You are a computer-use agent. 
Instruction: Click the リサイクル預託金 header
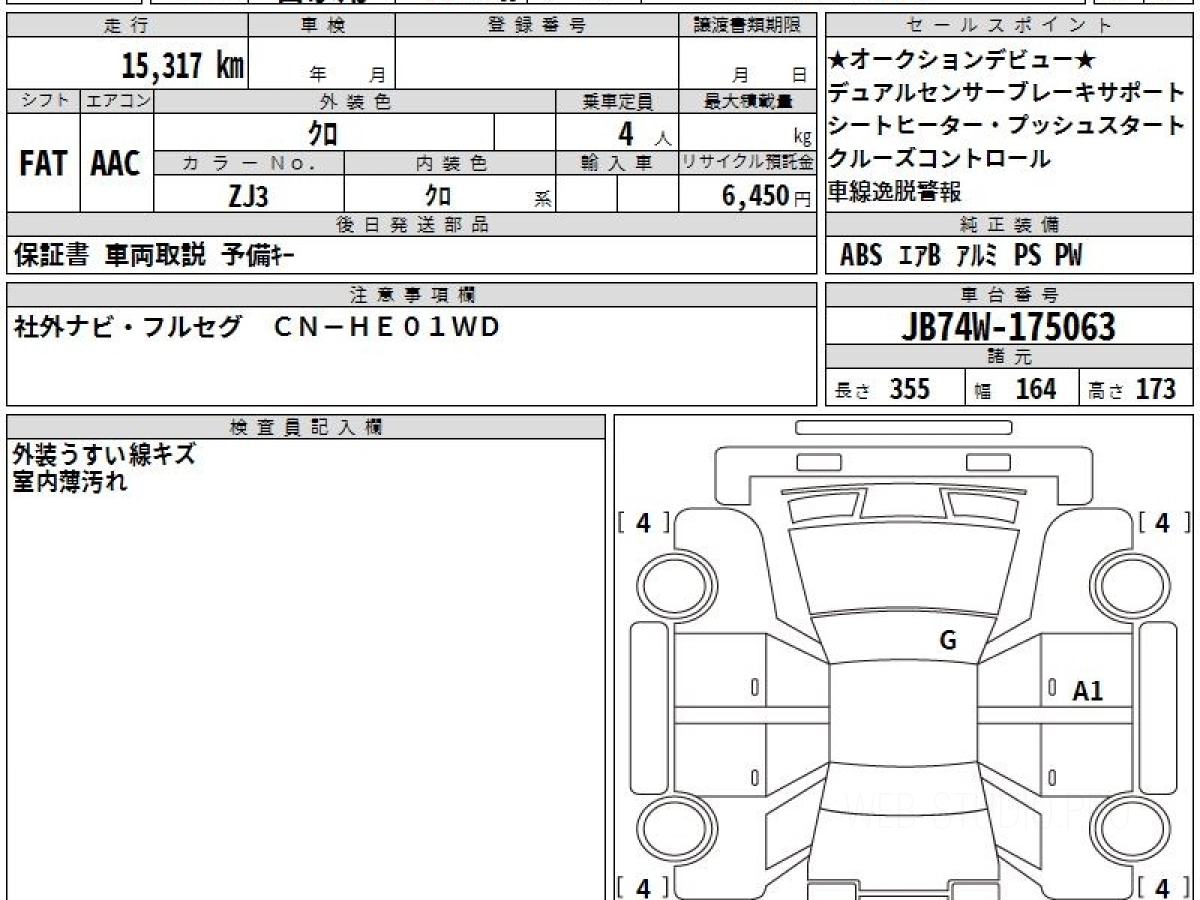pyautogui.click(x=747, y=163)
